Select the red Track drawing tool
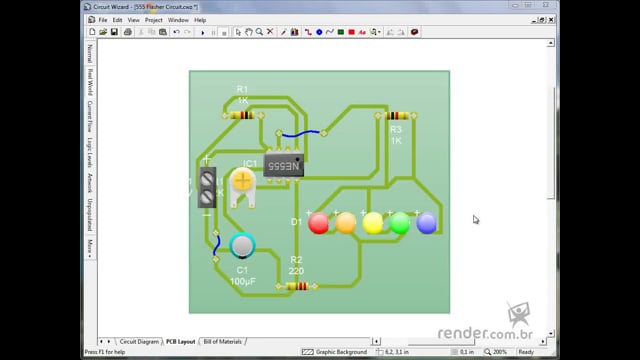The width and height of the screenshot is (640, 360). (x=308, y=32)
